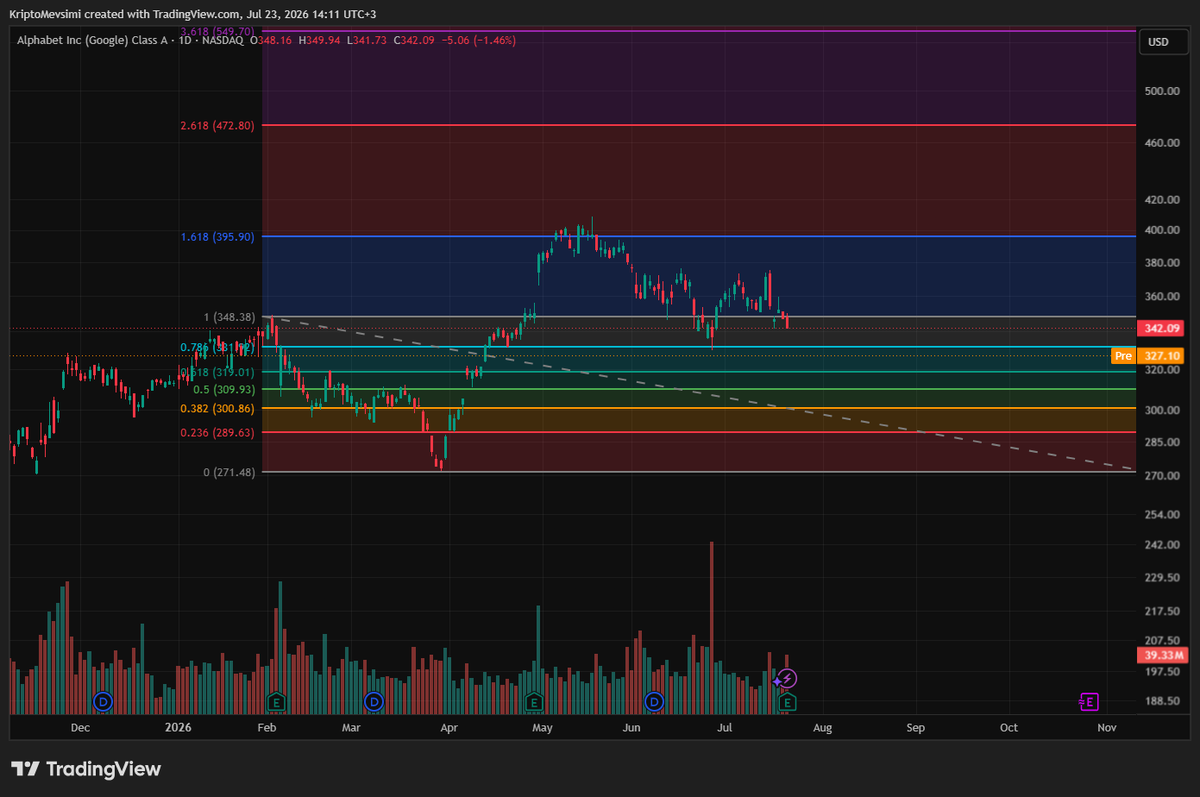Click the orange 327.10 pre-market price label
This screenshot has height=797, width=1200.
(1163, 355)
